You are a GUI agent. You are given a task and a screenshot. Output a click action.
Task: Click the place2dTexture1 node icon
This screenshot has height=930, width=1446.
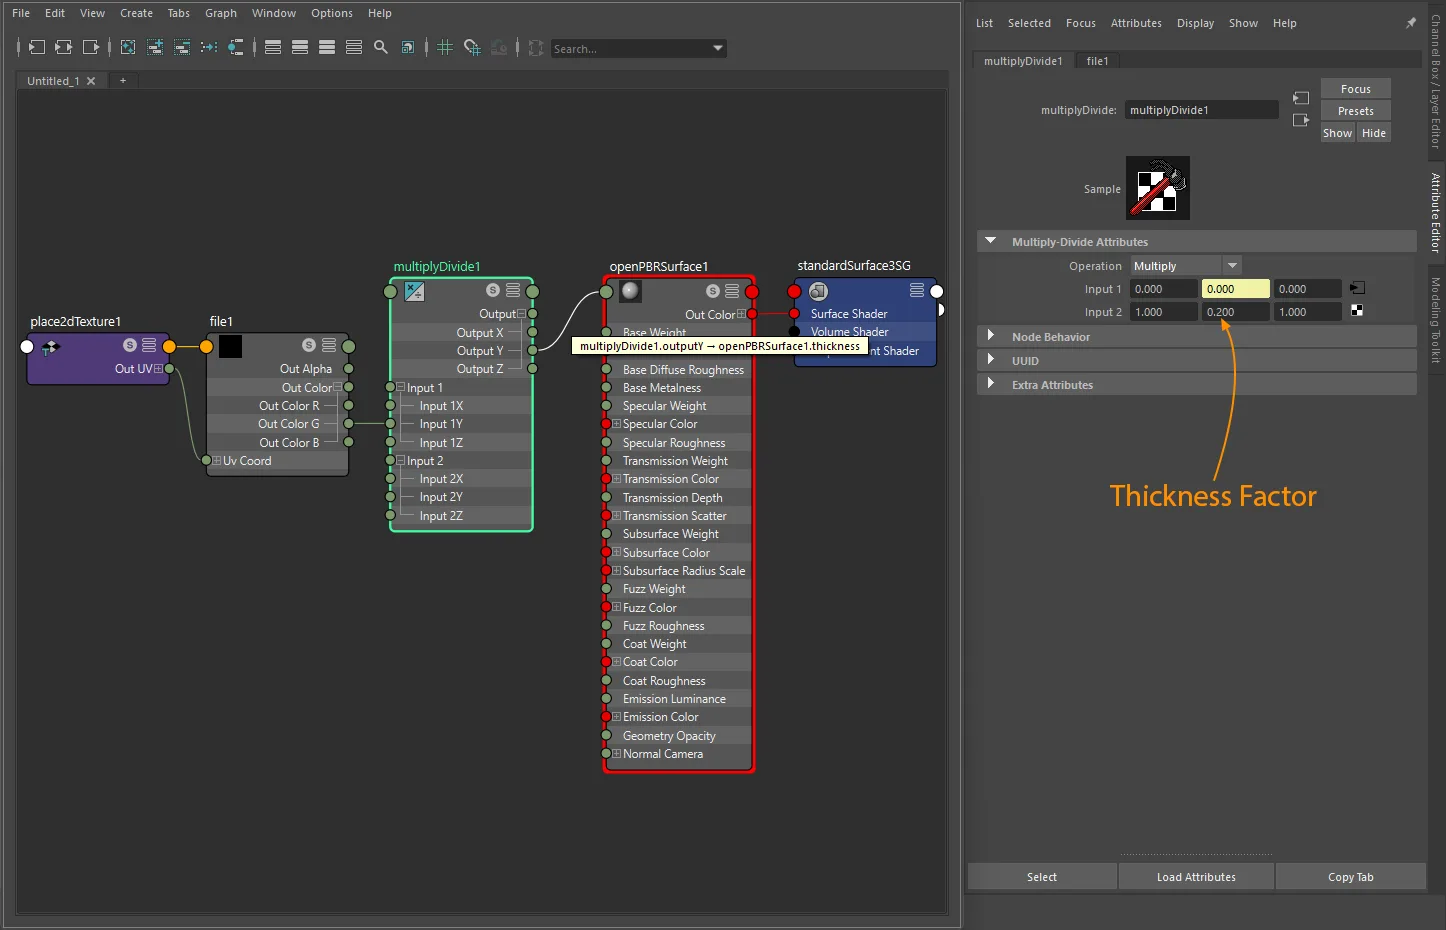pyautogui.click(x=50, y=346)
